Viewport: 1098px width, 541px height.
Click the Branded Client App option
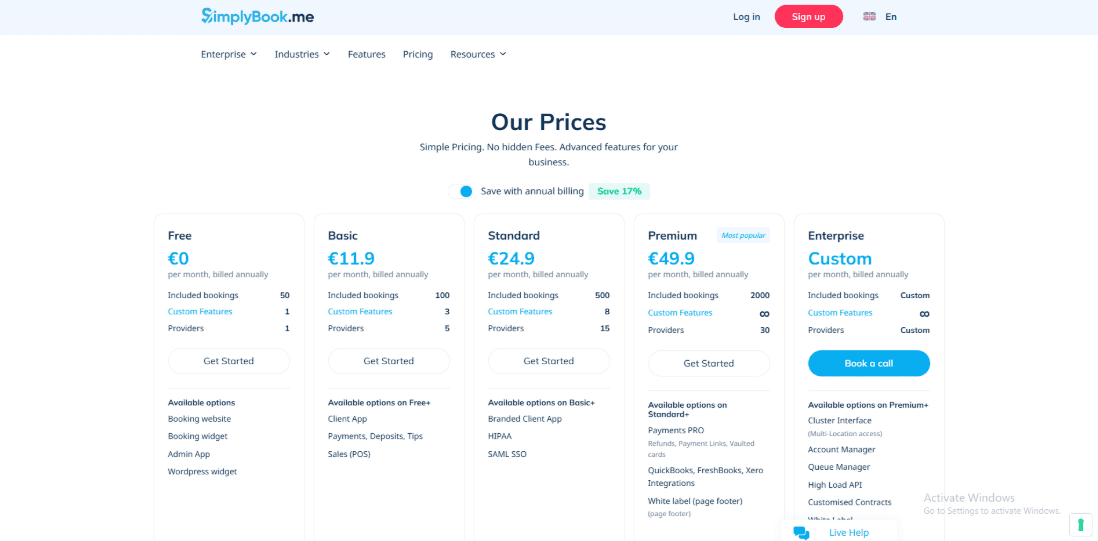[x=525, y=419]
